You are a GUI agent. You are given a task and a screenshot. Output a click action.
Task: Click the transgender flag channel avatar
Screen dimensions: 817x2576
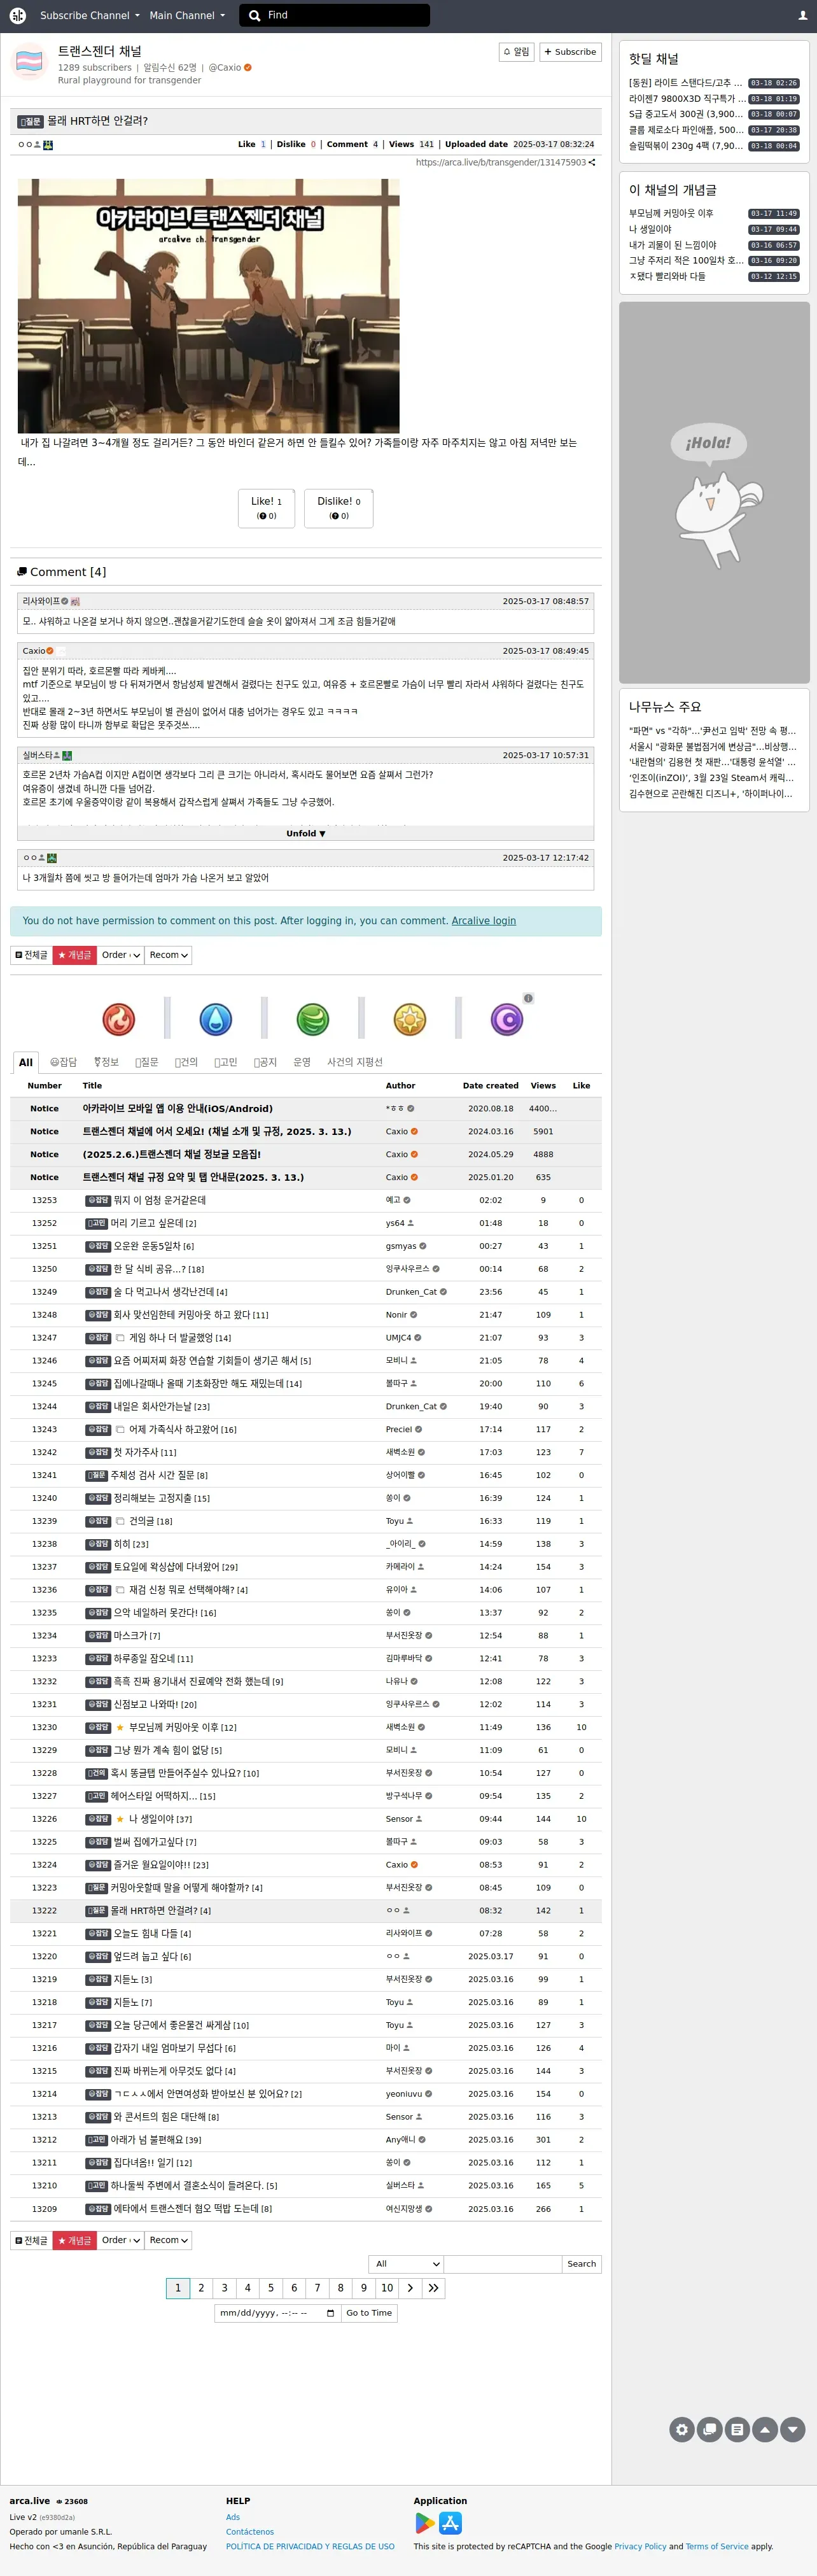tap(29, 62)
